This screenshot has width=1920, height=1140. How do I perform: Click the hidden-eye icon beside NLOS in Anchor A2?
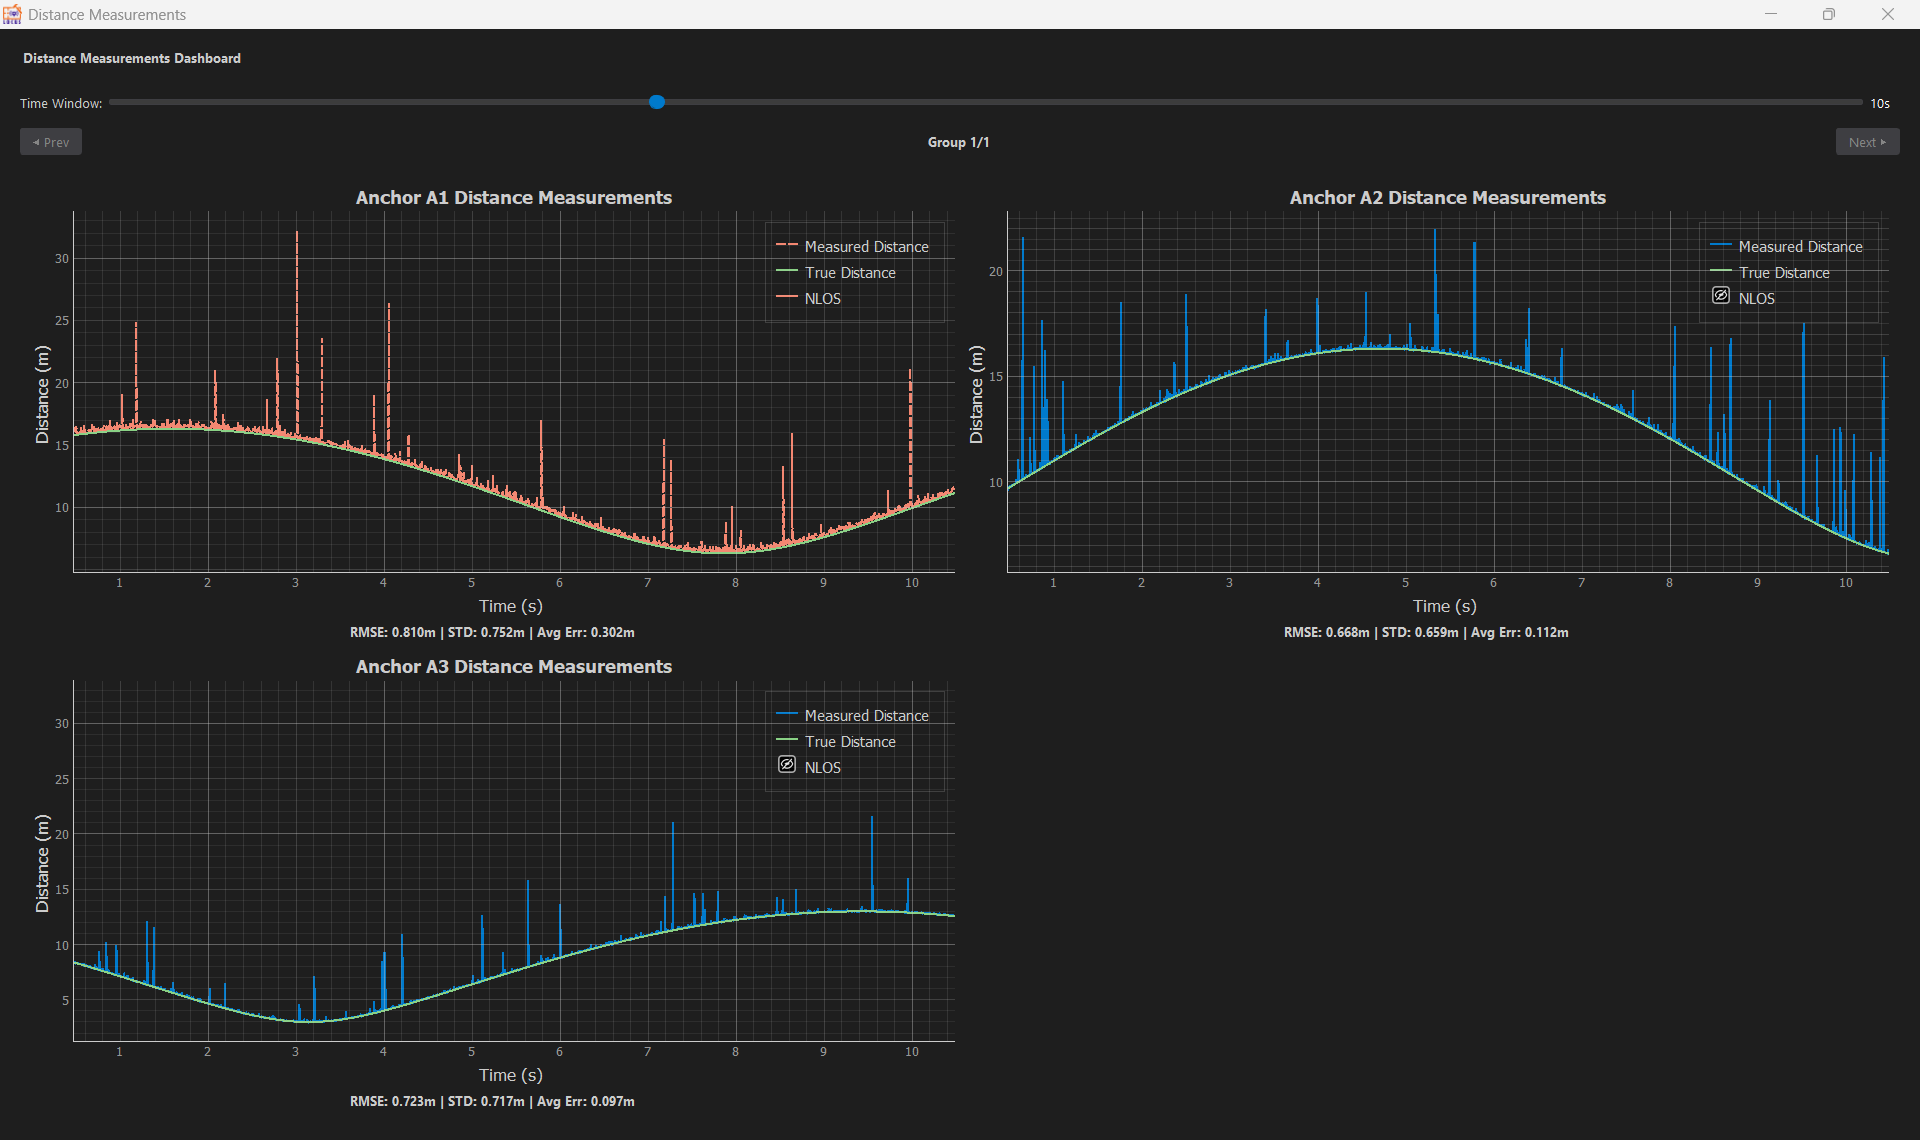click(1721, 295)
